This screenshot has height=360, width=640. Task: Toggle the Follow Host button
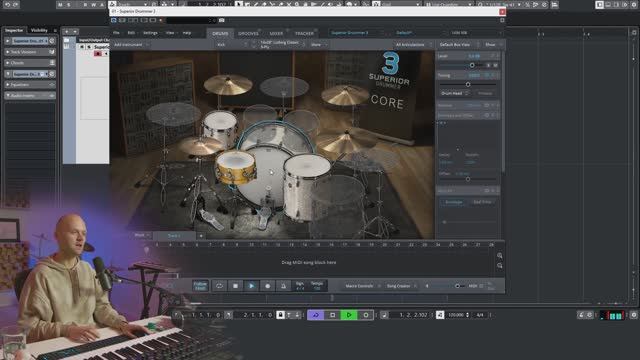[x=200, y=286]
